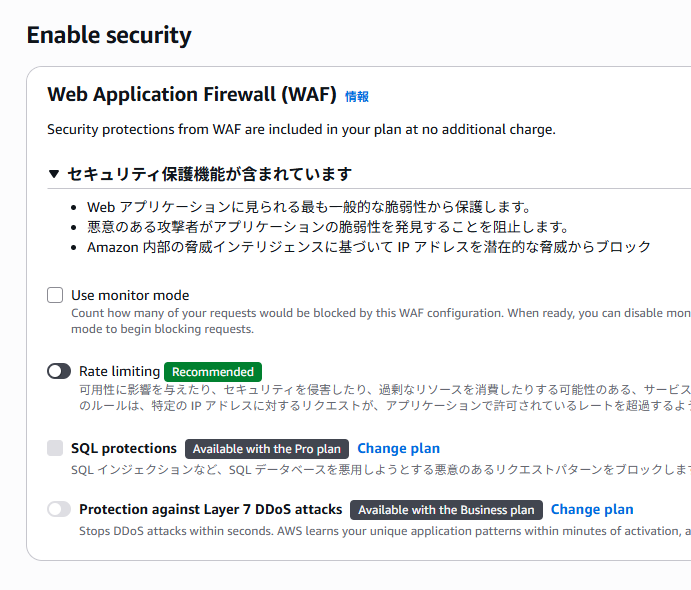The image size is (691, 590).
Task: Click the Use monitor mode label text
Action: (130, 295)
